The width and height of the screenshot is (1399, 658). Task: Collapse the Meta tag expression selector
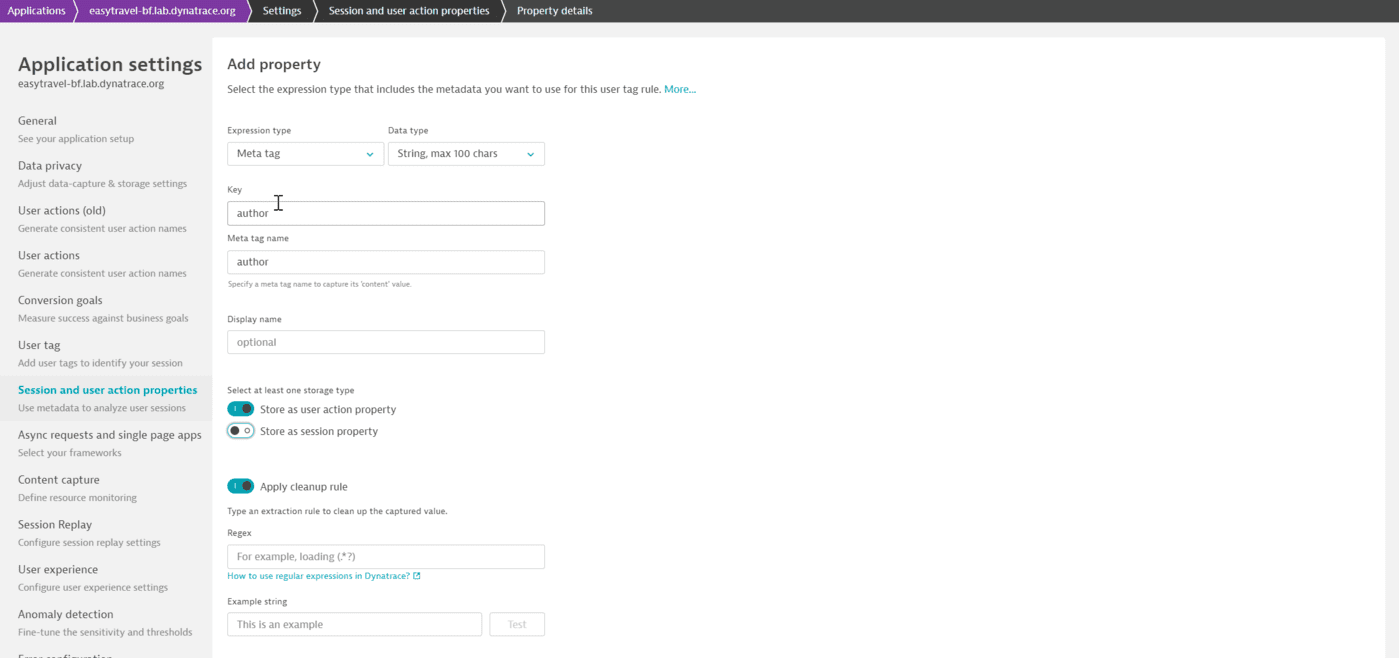[370, 153]
